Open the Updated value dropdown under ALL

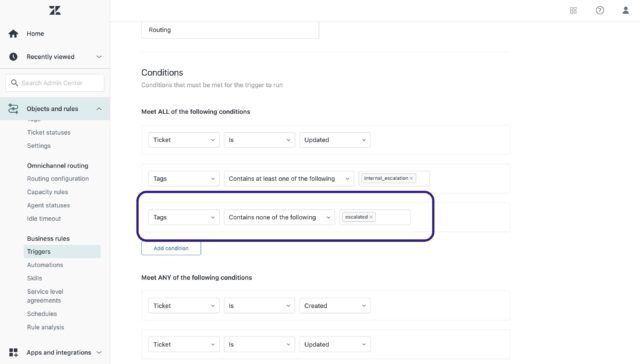point(335,140)
